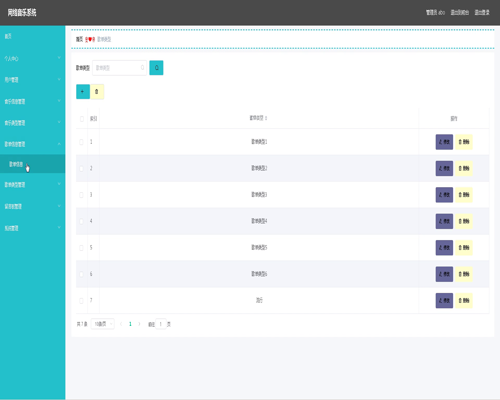Screen dimensions: 500x400
Task: Click the teal search icon button
Action: click(x=156, y=68)
